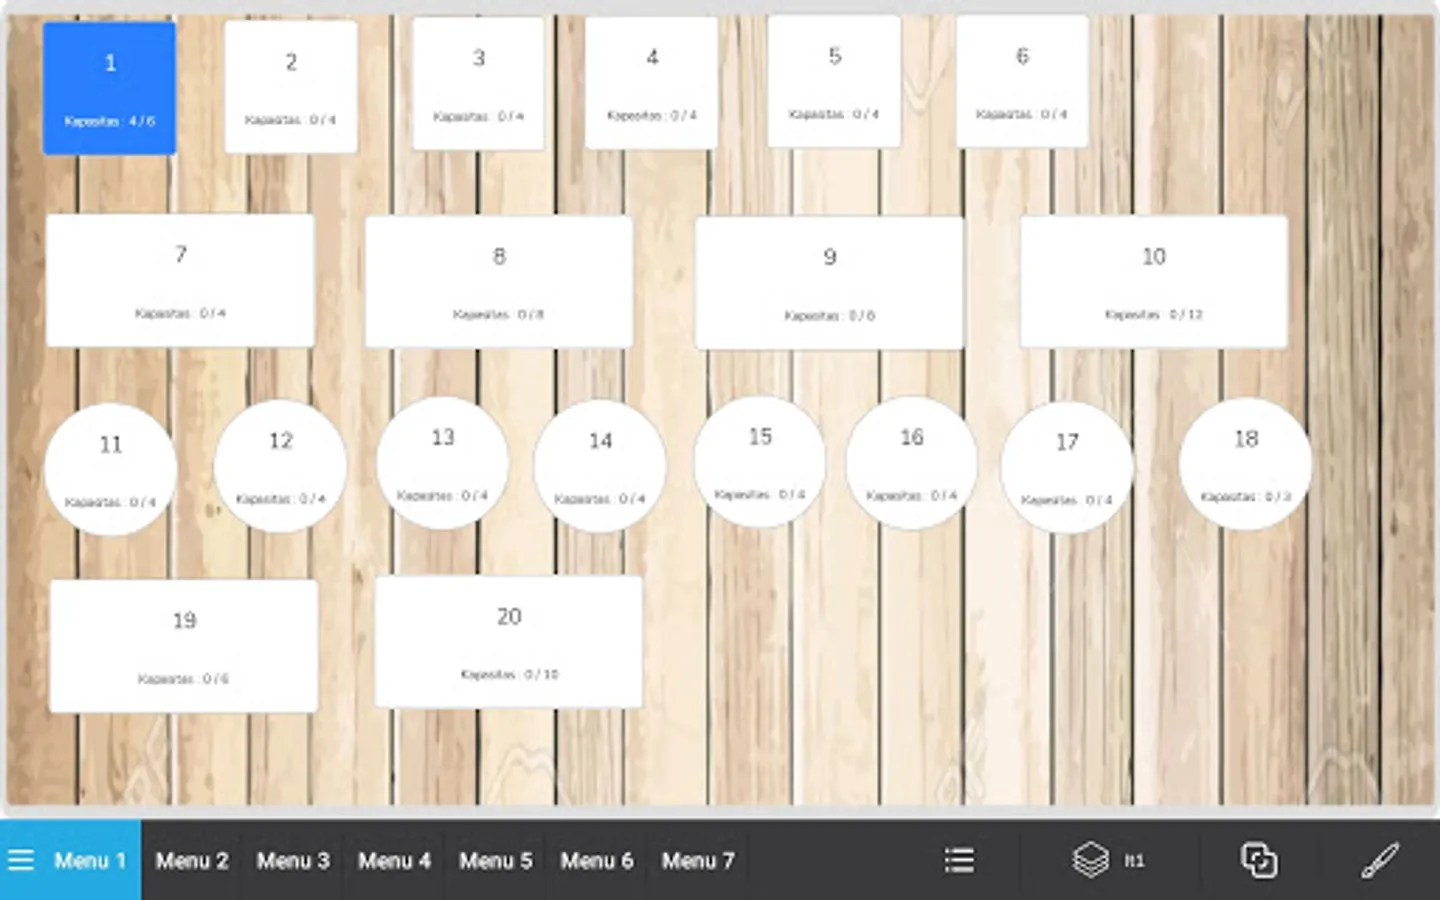The width and height of the screenshot is (1440, 900).
Task: Tap rectangular table 19
Action: coord(184,647)
